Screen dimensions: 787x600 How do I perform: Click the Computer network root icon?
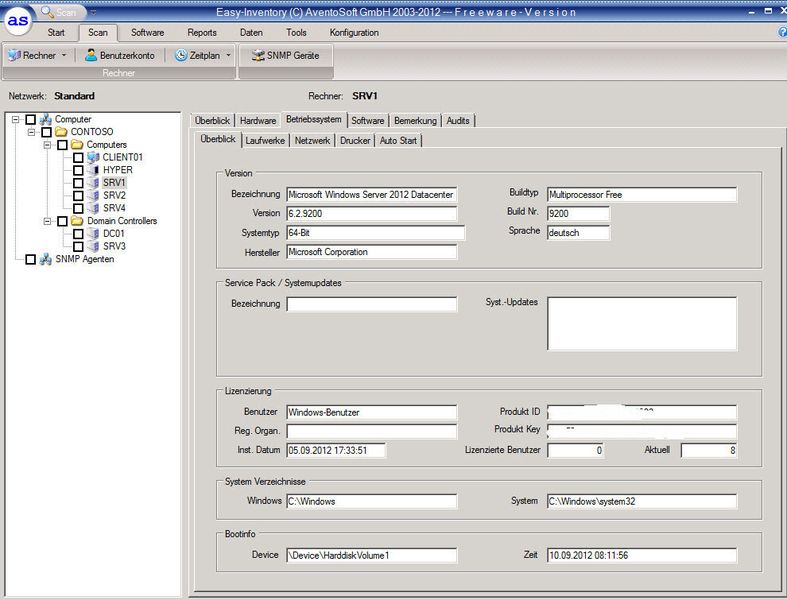46,119
